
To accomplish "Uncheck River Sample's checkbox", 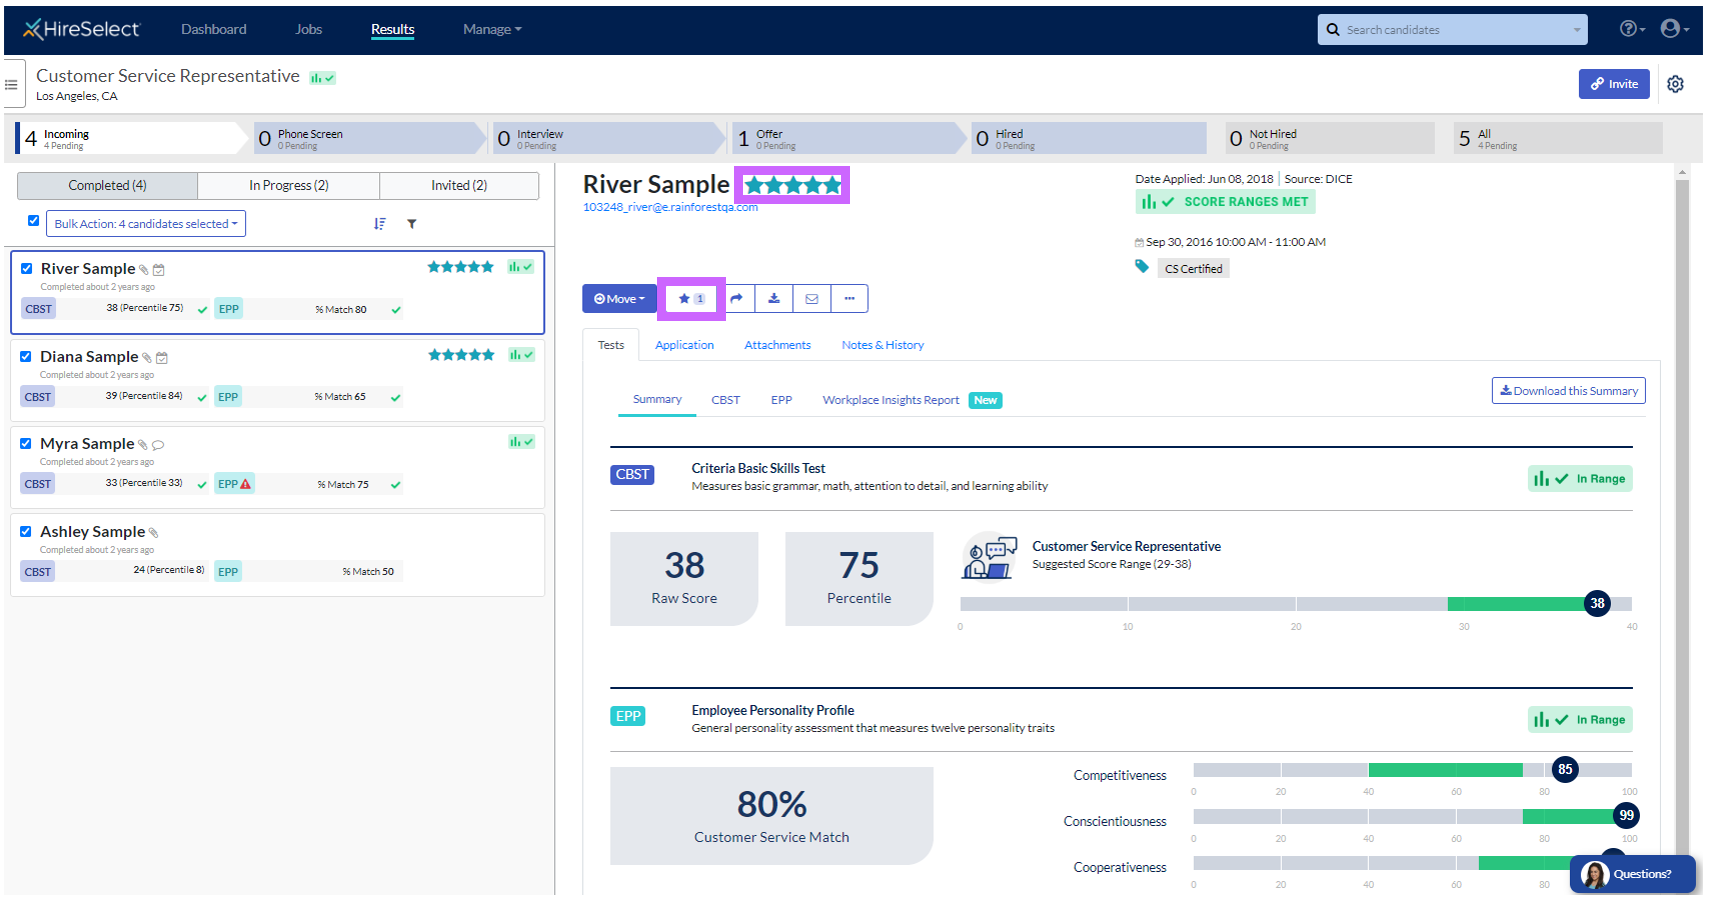I will pos(27,269).
